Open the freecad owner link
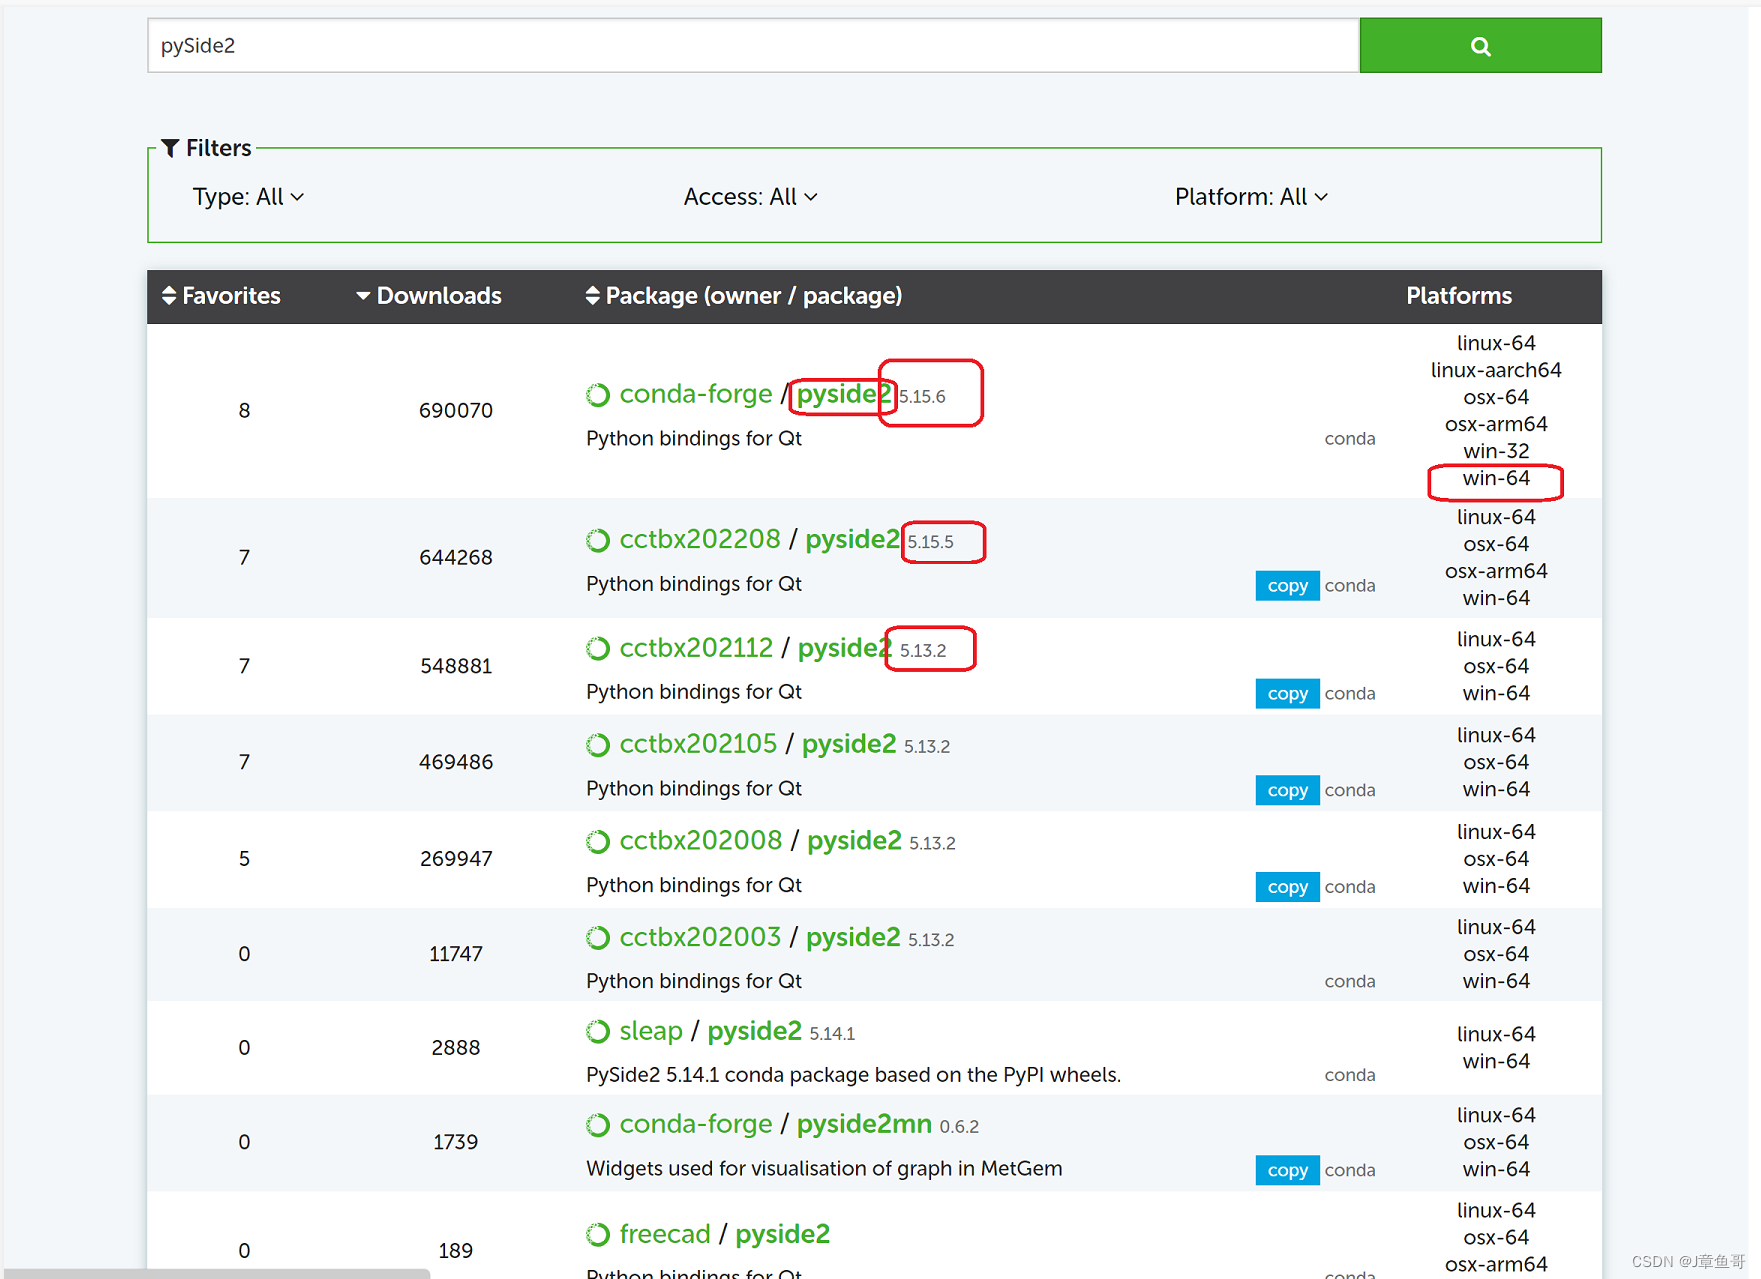The width and height of the screenshot is (1761, 1279). click(665, 1234)
